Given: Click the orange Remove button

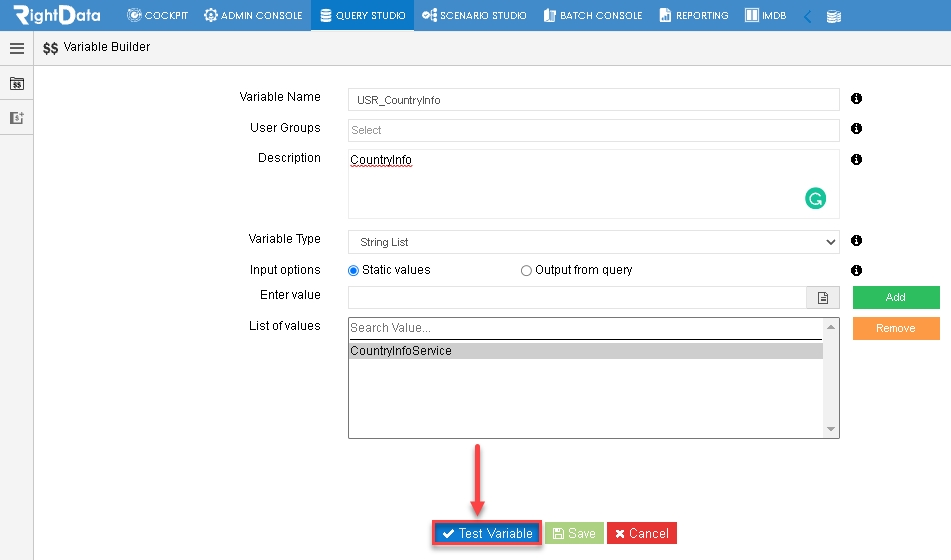Looking at the screenshot, I should [896, 328].
